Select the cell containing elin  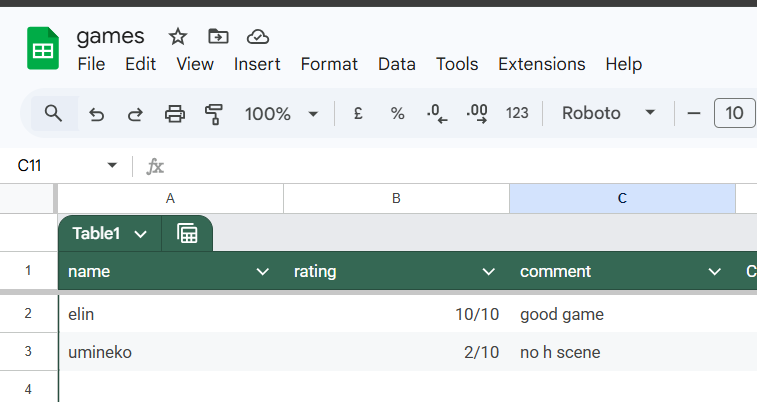pos(171,314)
